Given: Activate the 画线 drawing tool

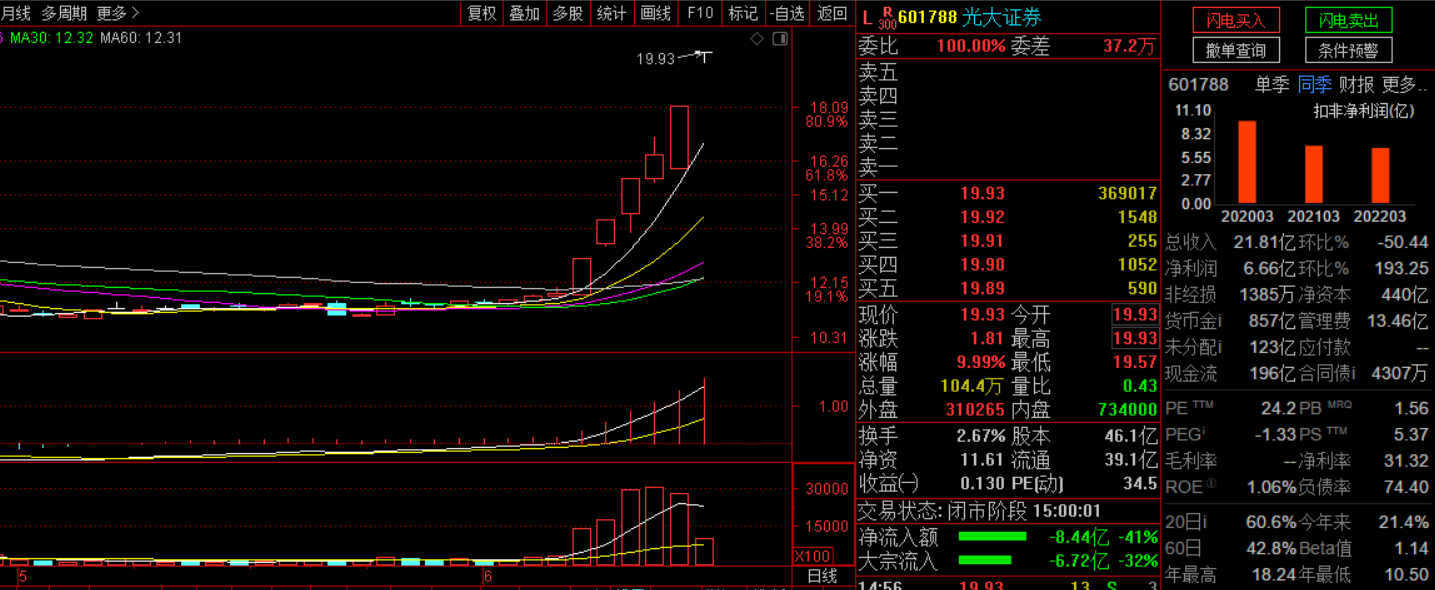Looking at the screenshot, I should pyautogui.click(x=655, y=13).
